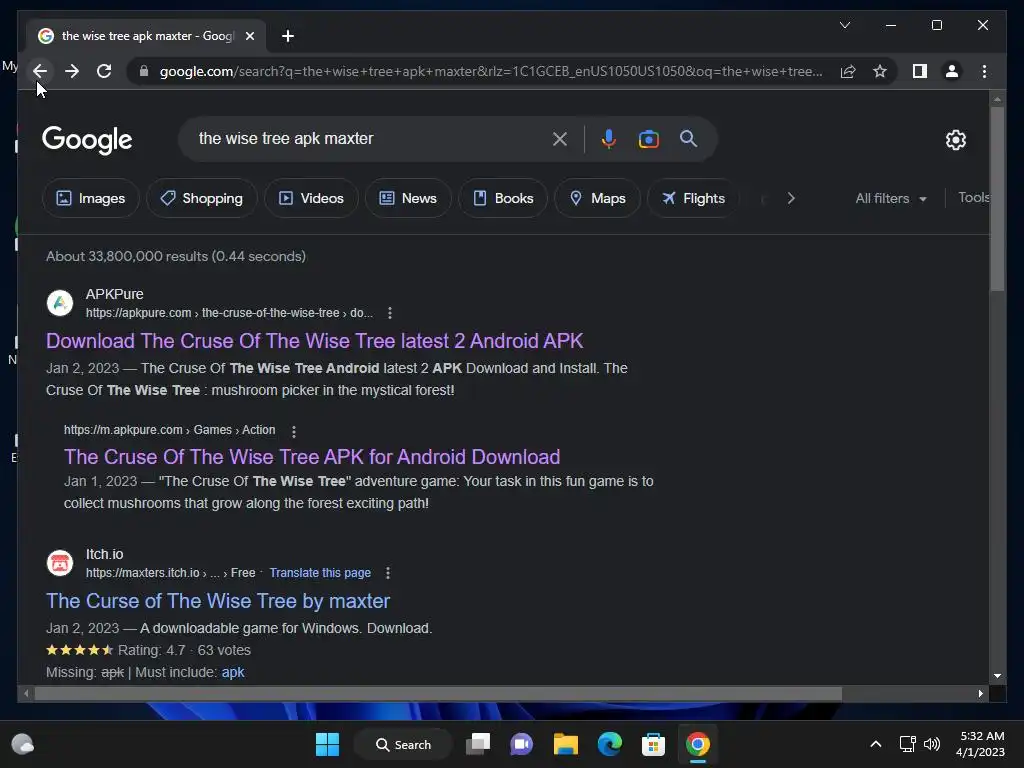This screenshot has width=1024, height=768.
Task: Click Translate this page link
Action: pos(320,573)
